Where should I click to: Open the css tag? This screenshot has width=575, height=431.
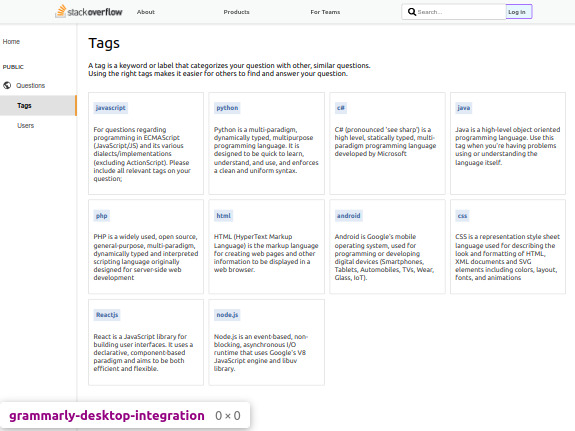point(462,216)
